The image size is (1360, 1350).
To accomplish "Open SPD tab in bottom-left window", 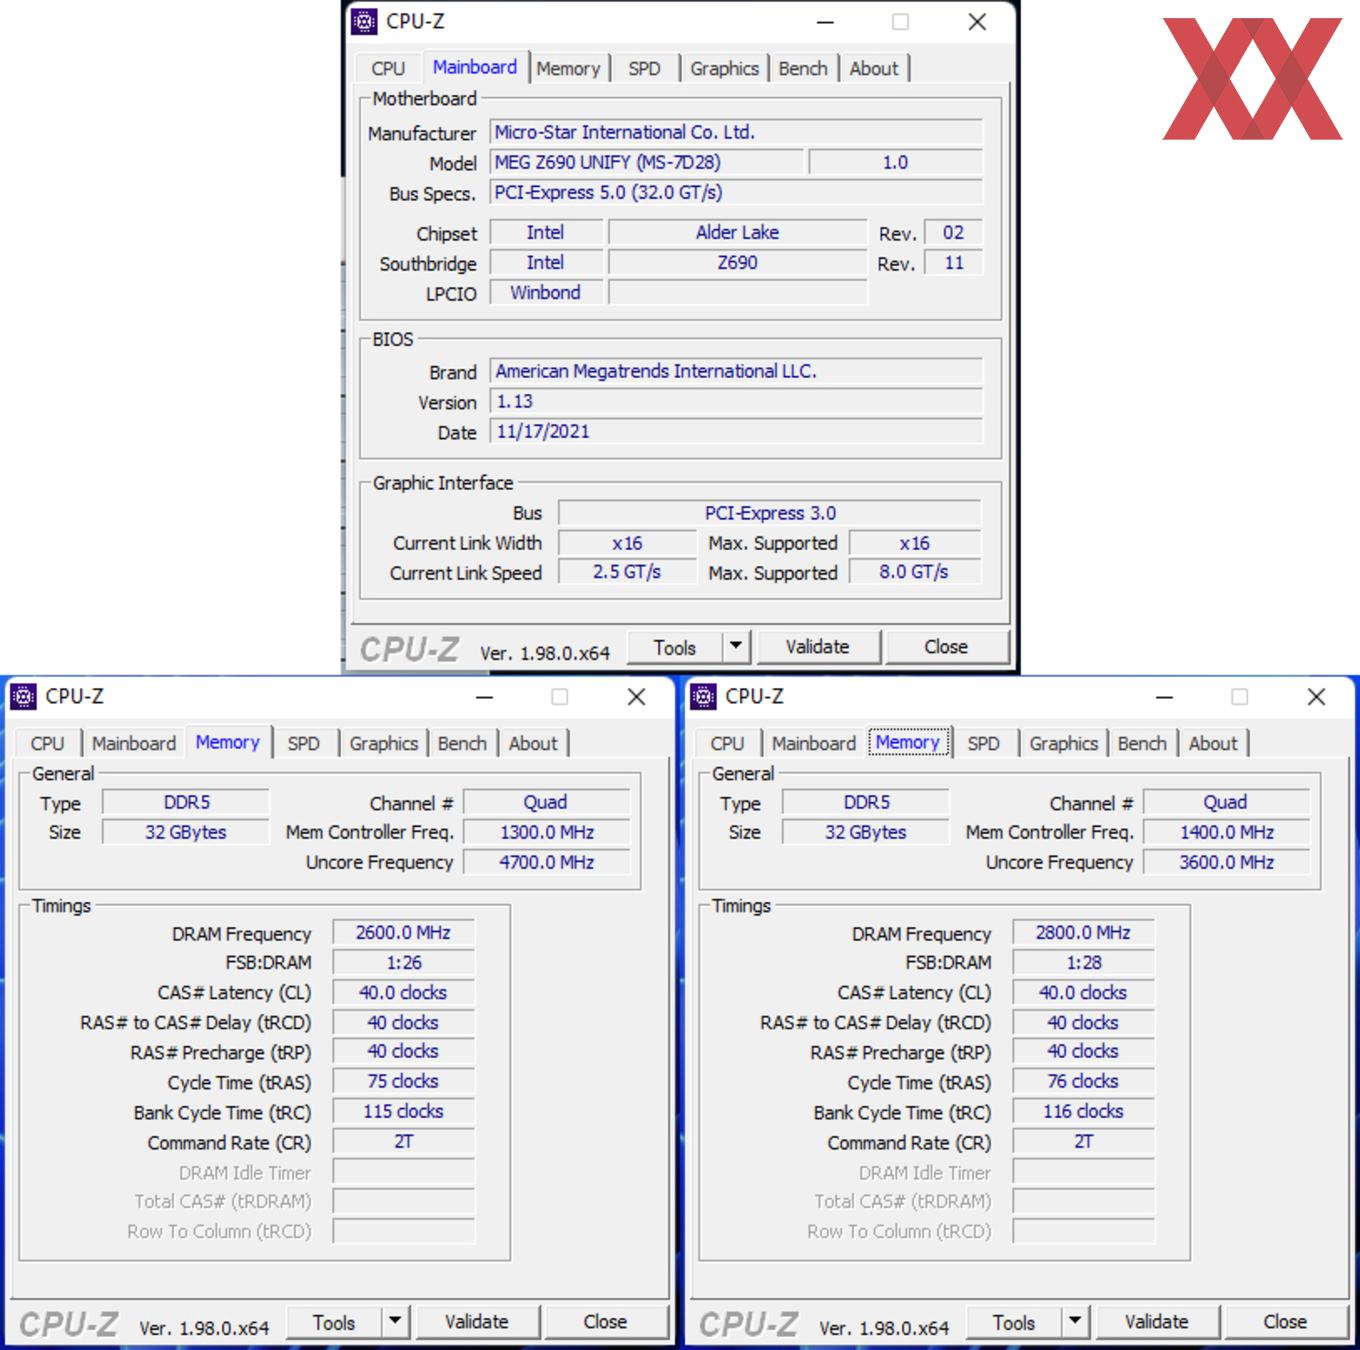I will click(x=303, y=743).
